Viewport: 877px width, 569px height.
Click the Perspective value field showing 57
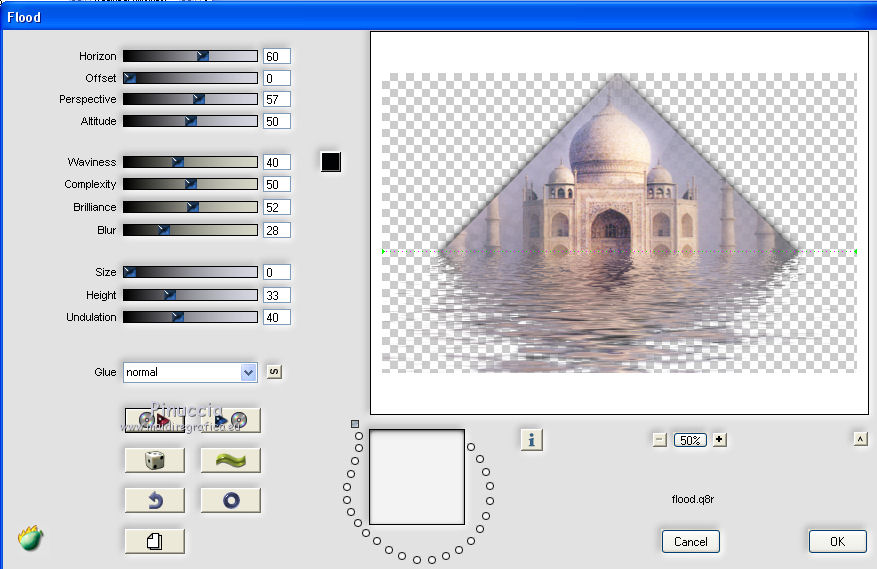(x=277, y=99)
